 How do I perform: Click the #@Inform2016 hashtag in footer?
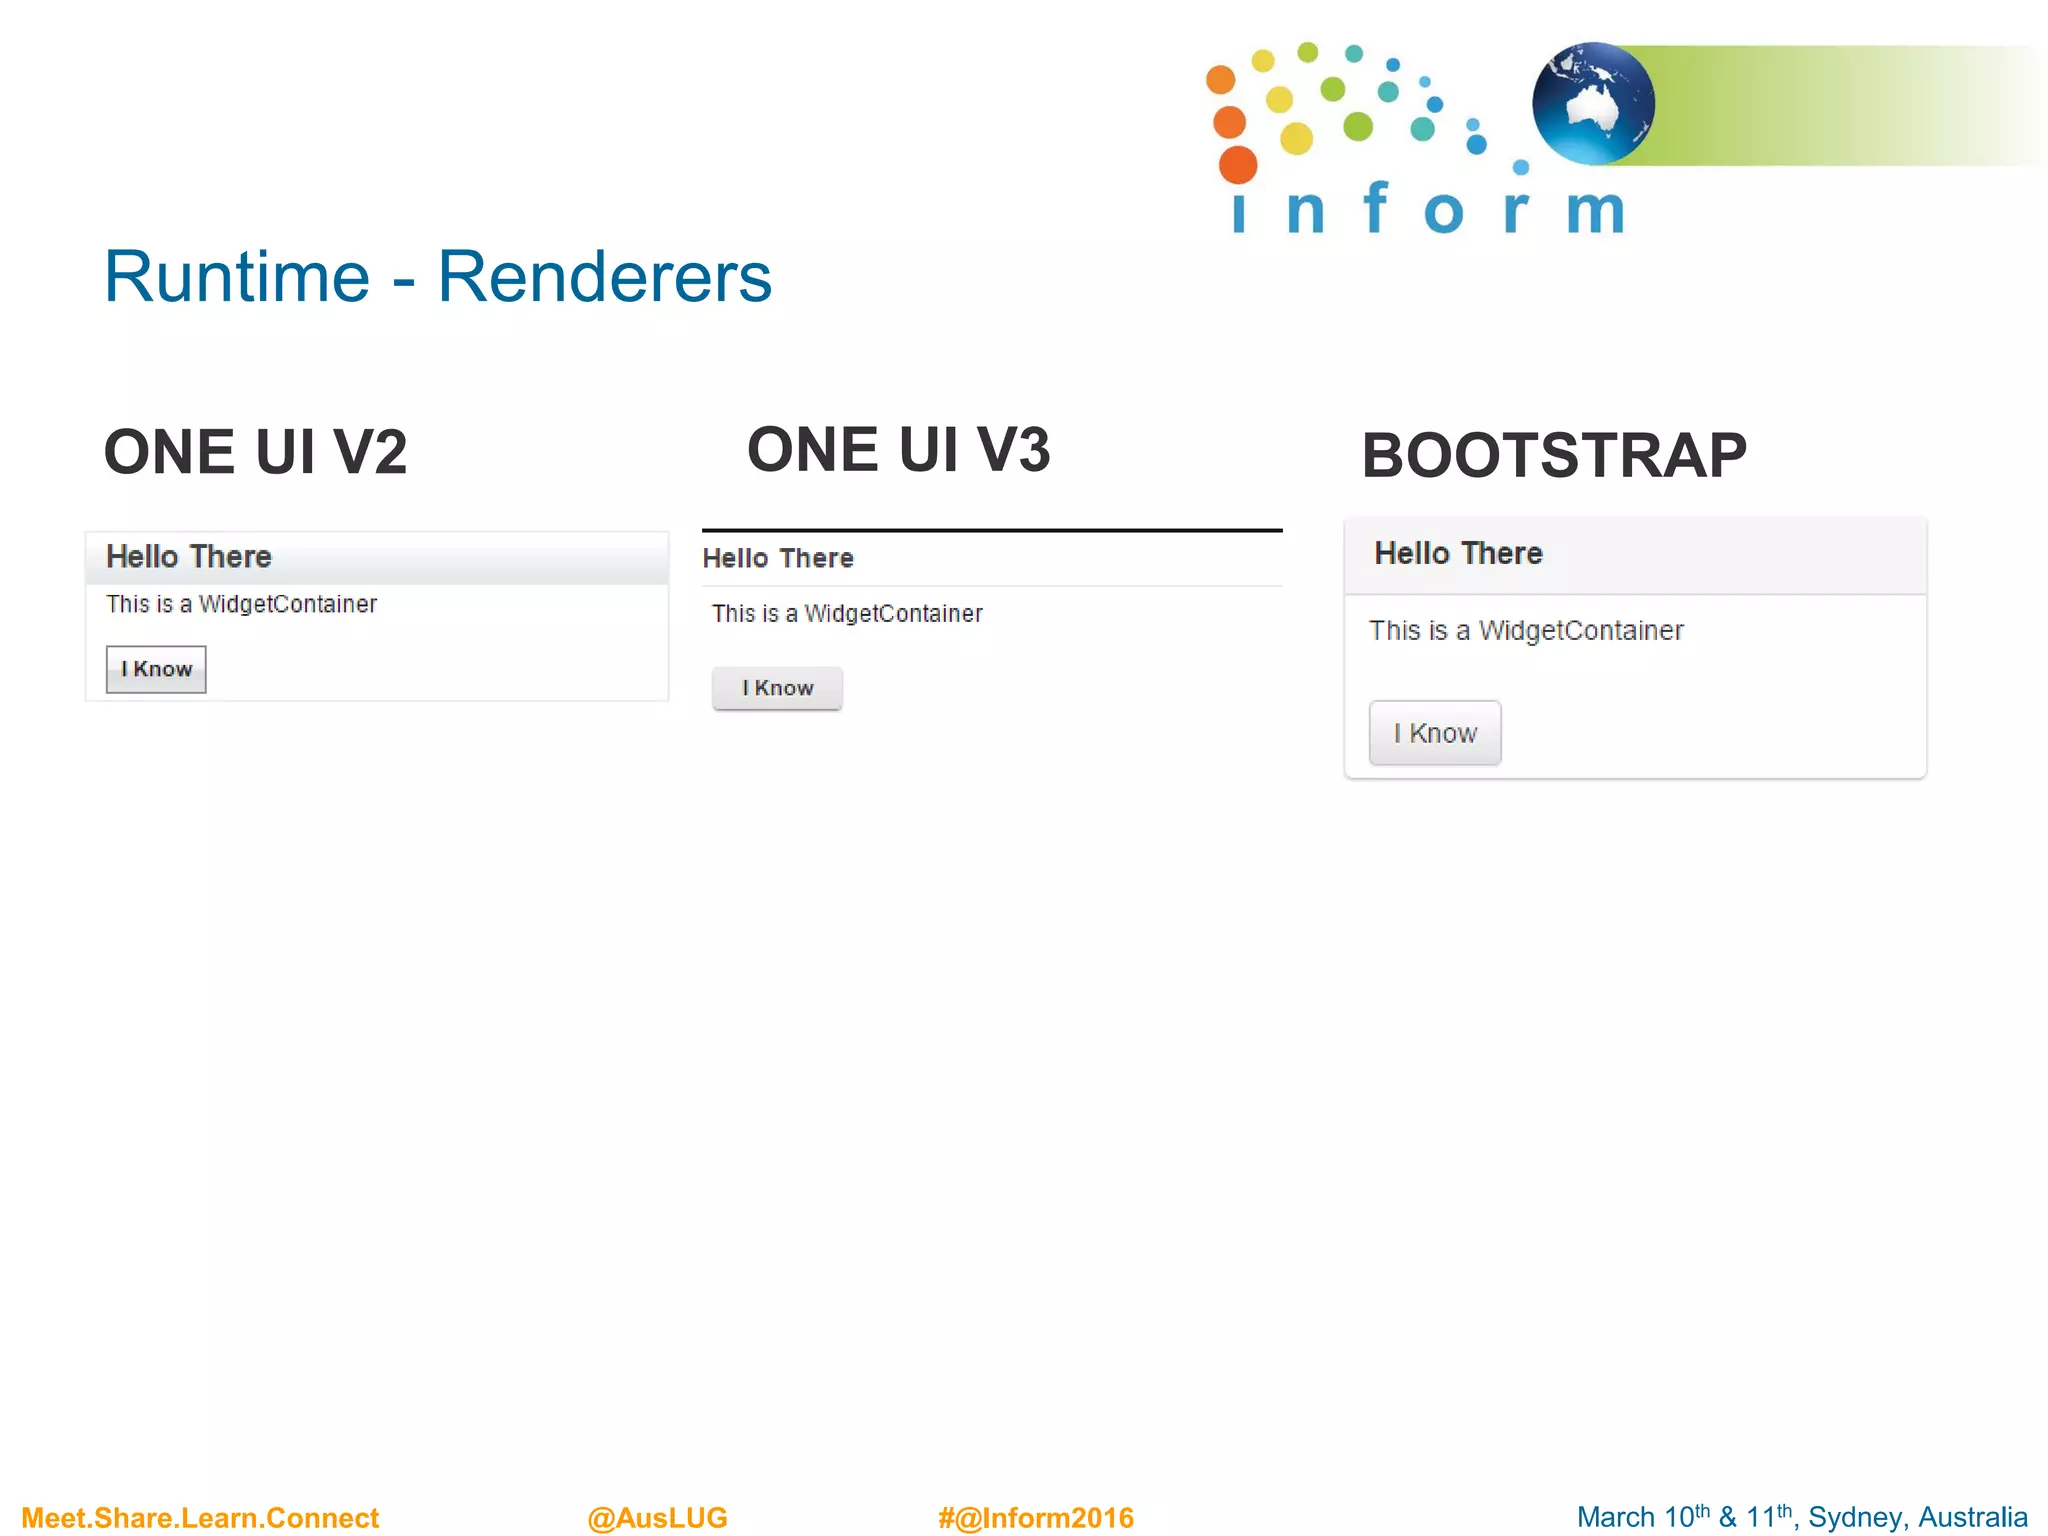[1036, 1517]
